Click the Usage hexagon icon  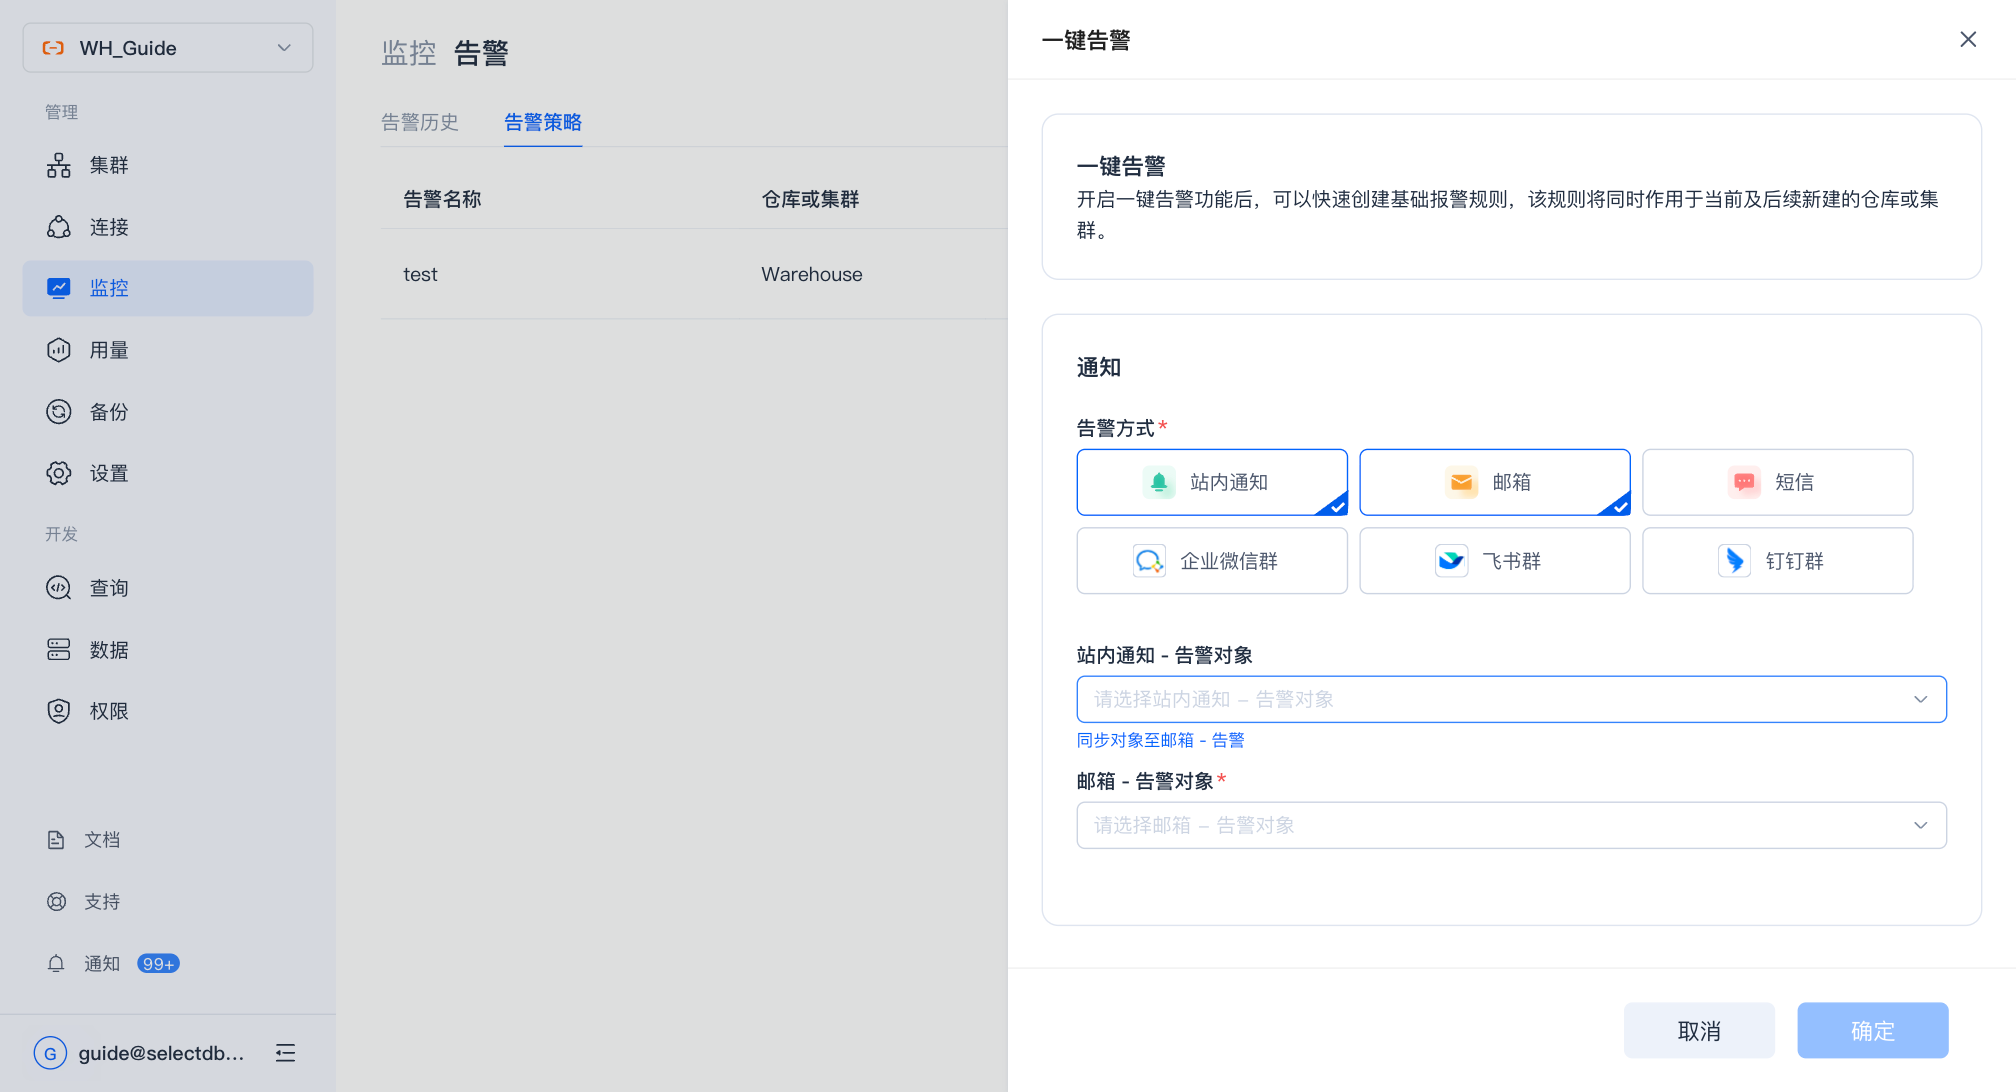pos(59,350)
